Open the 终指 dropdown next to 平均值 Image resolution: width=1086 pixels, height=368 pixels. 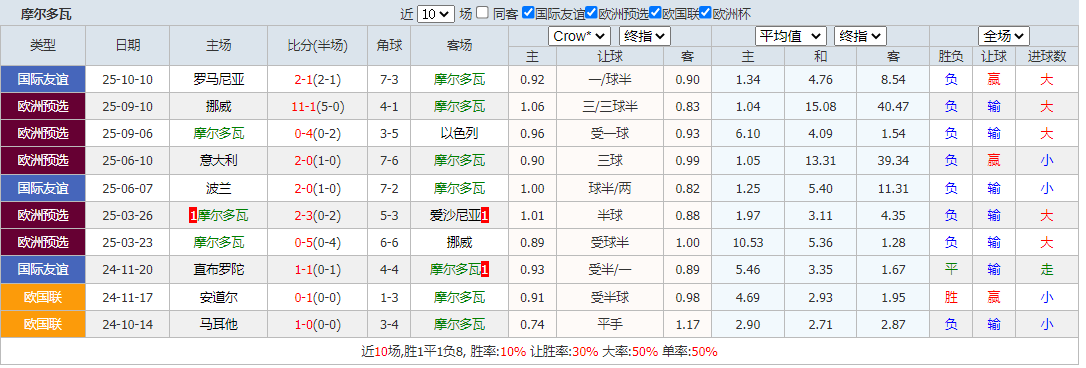pyautogui.click(x=860, y=36)
